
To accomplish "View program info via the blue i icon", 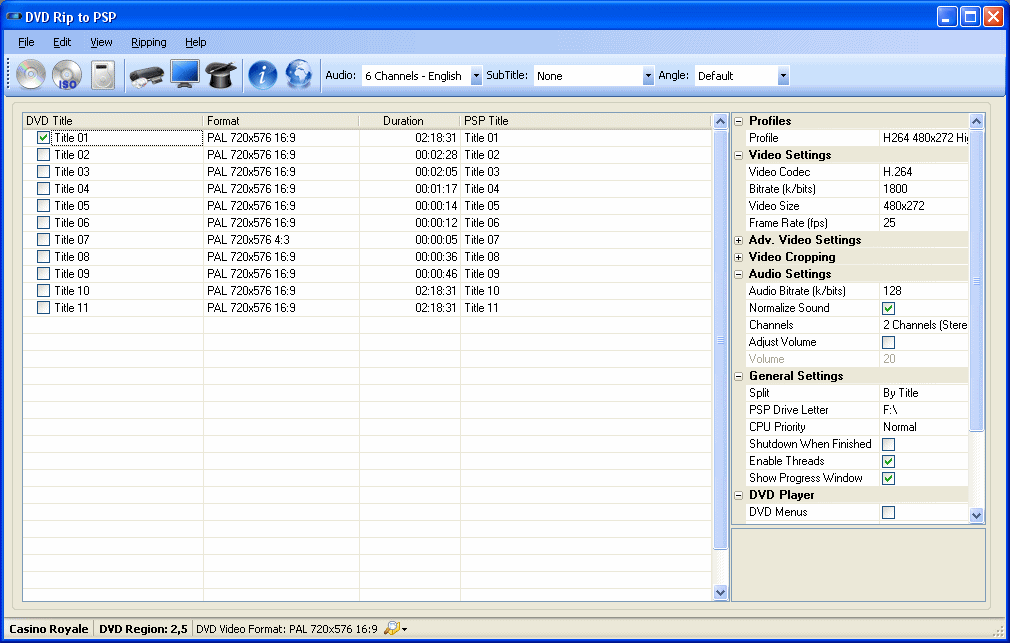I will pos(262,75).
